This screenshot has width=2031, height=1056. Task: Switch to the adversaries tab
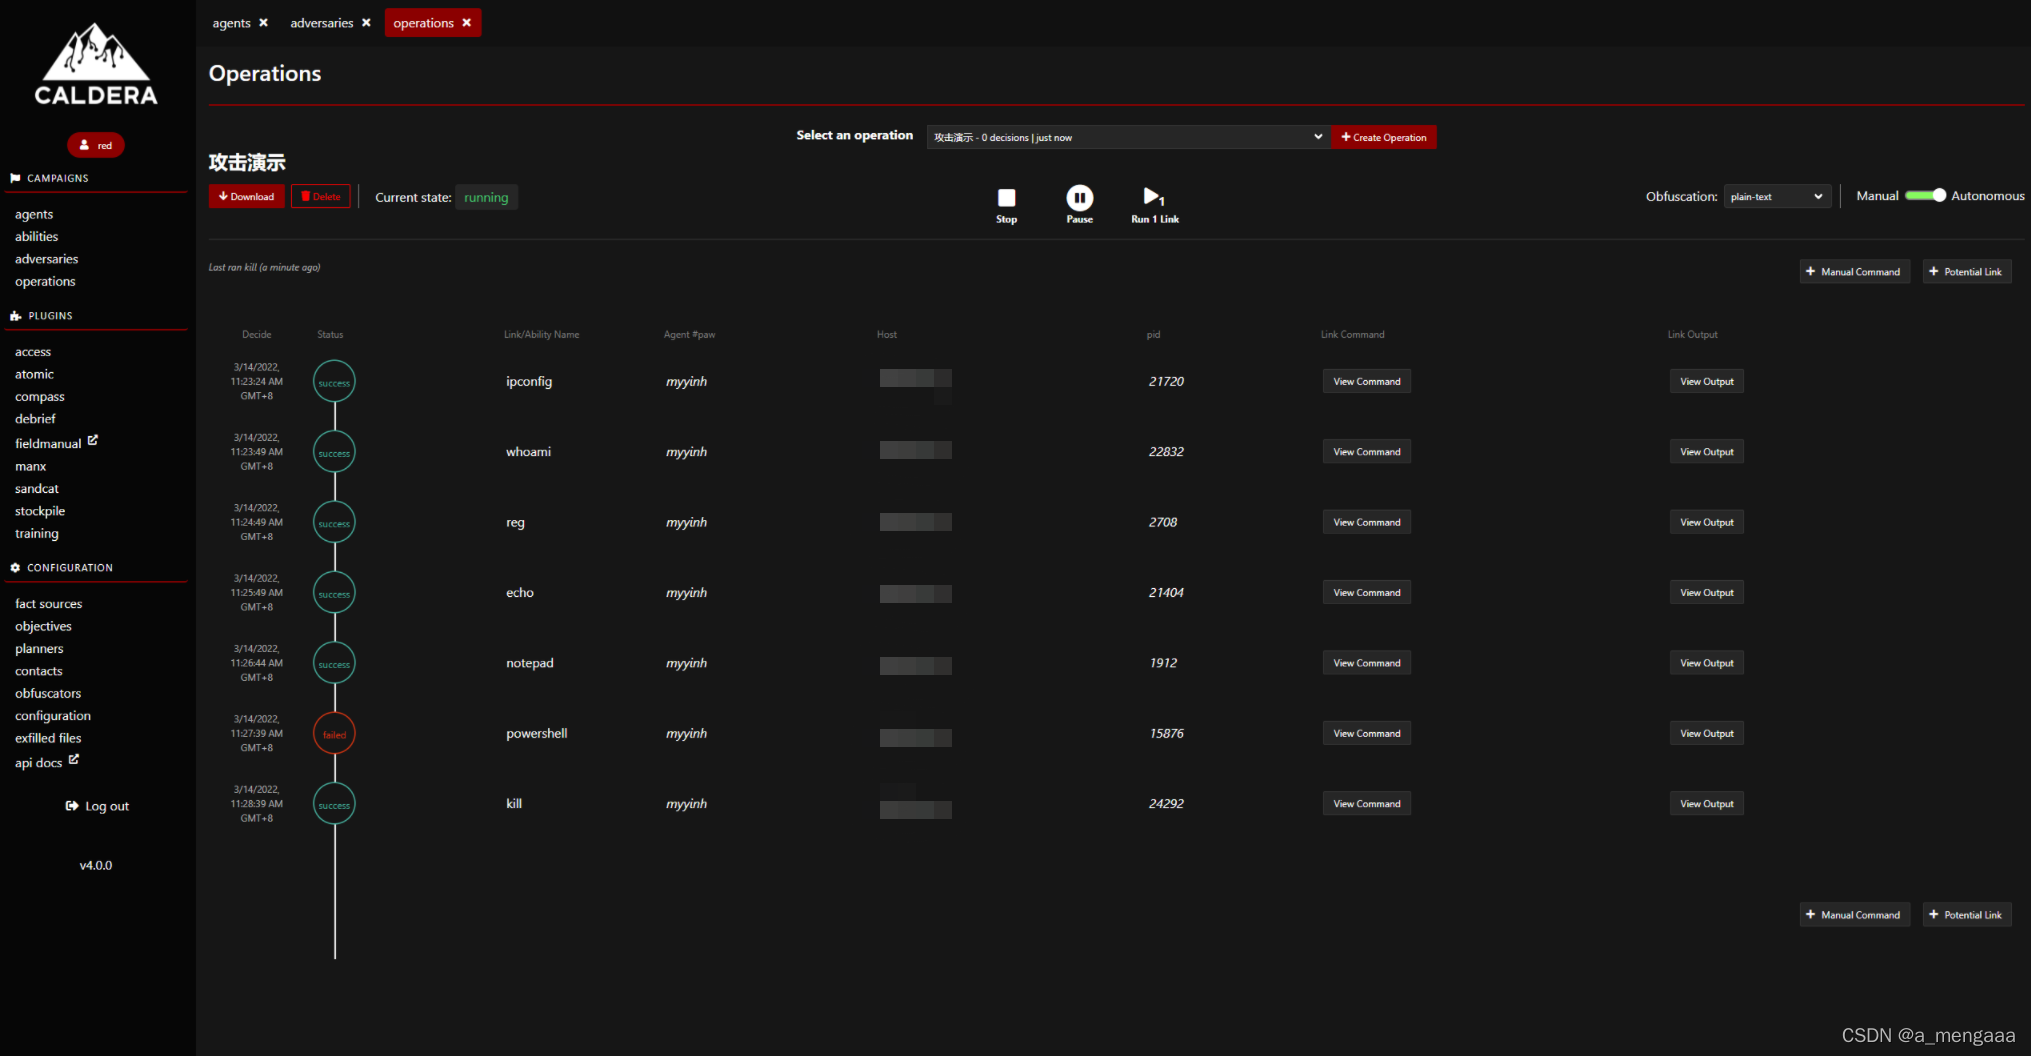(x=322, y=23)
